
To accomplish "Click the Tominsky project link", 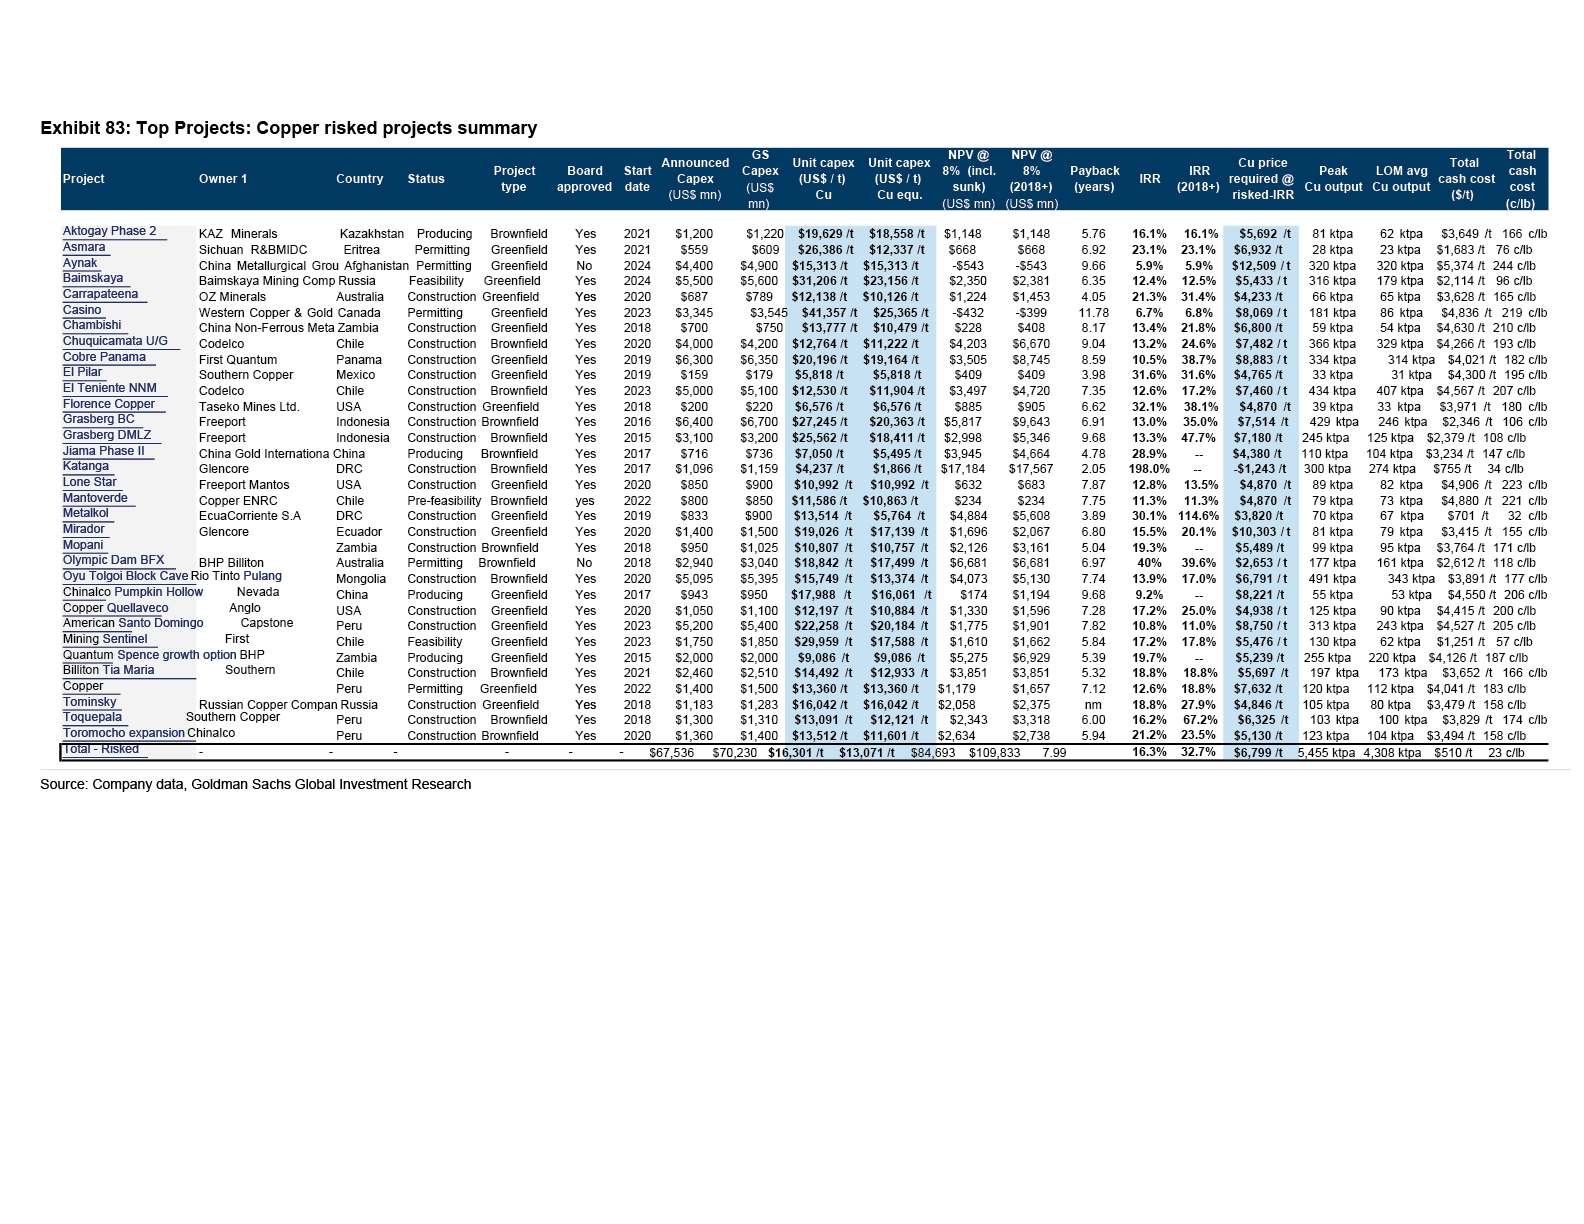I will 90,702.
